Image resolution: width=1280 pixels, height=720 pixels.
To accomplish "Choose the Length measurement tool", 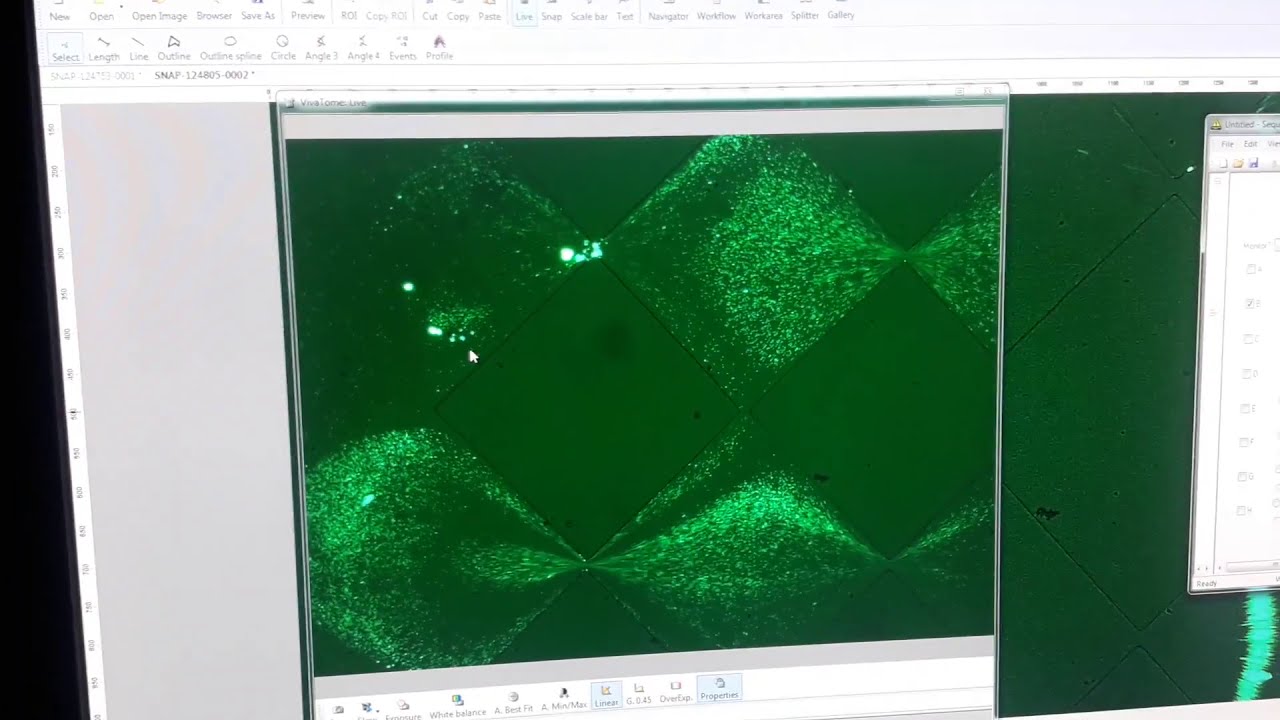I will point(104,49).
